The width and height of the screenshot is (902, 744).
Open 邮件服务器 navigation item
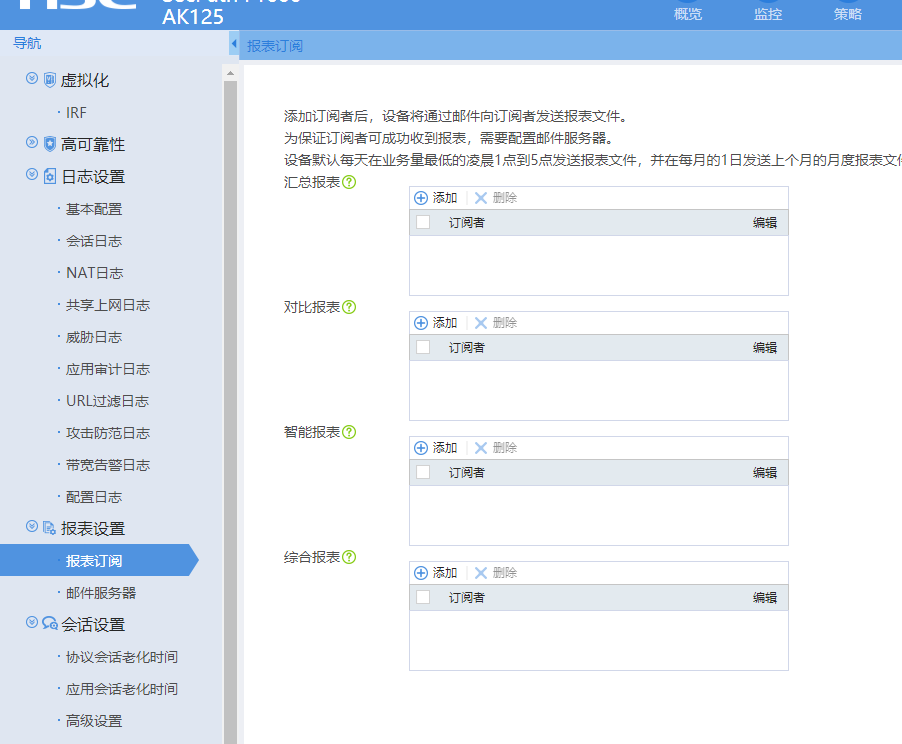[101, 593]
